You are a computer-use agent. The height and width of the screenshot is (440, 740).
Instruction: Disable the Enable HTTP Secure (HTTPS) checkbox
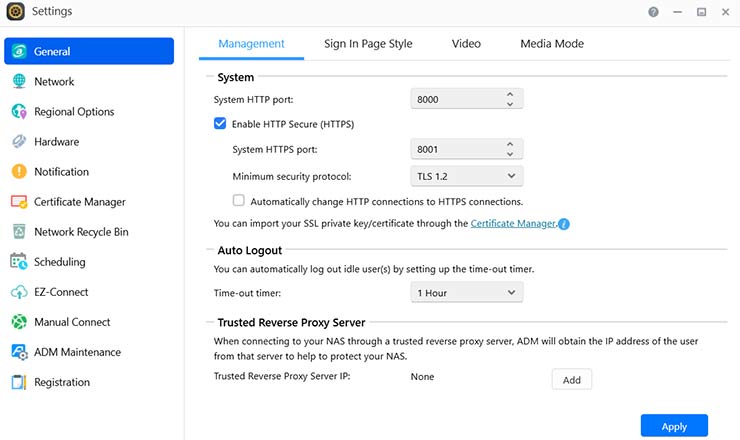click(x=220, y=124)
